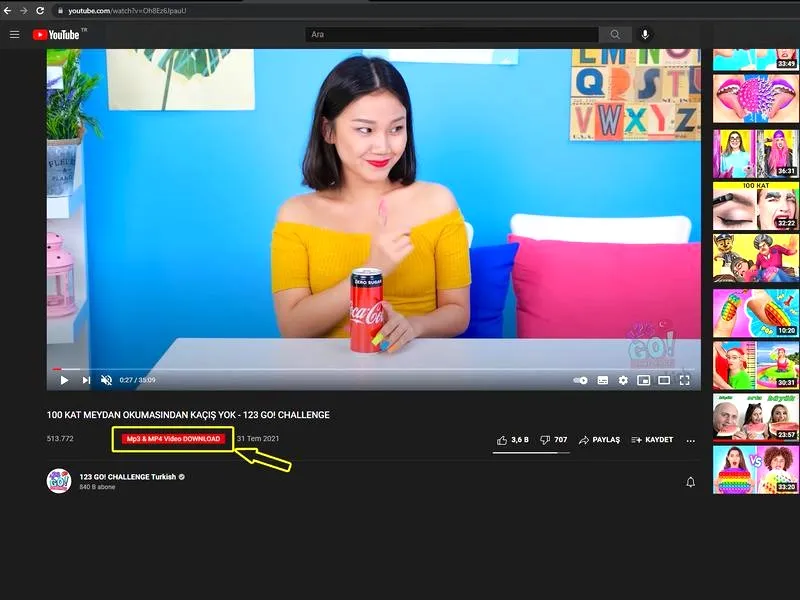Open the hamburger guide menu
800x600 pixels.
tap(14, 34)
